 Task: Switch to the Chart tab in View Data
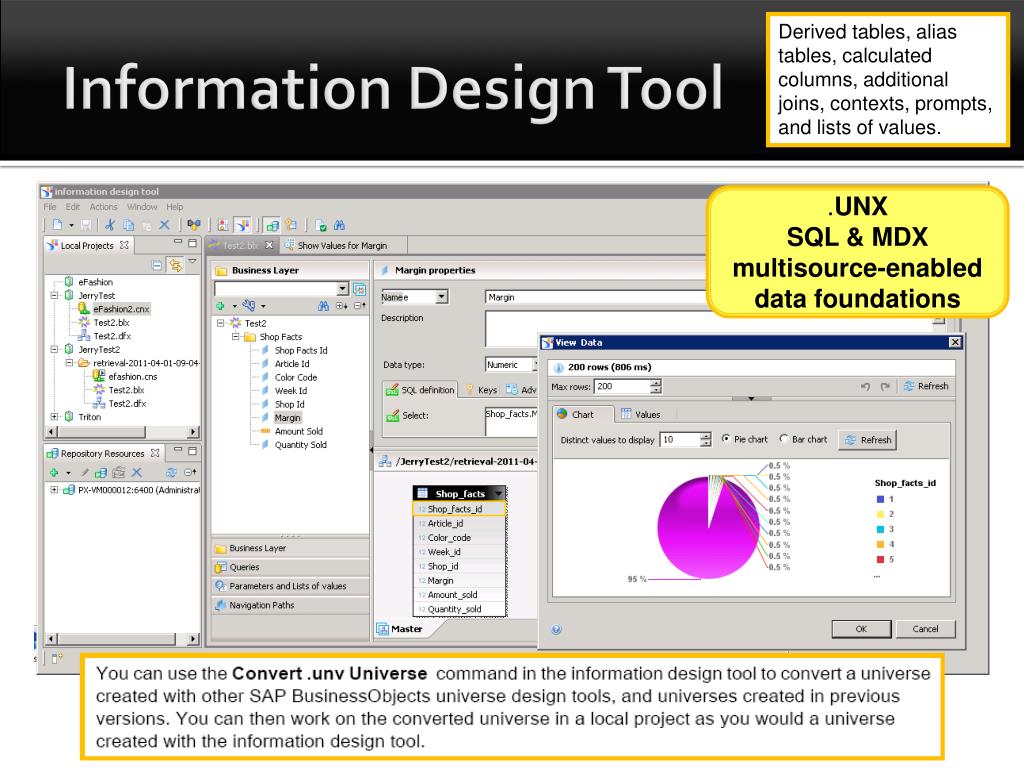point(583,414)
